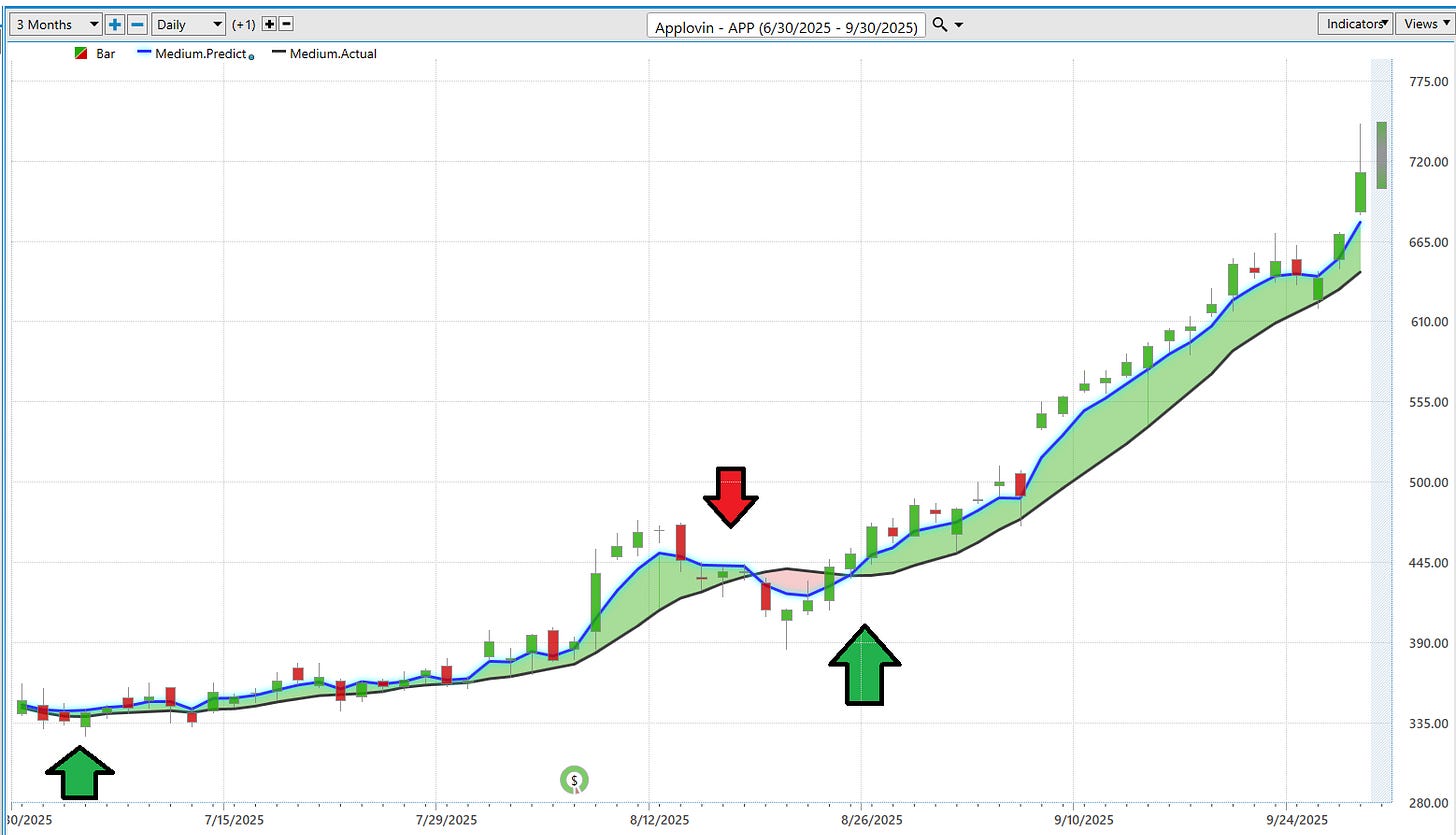
Task: Click the small dot beside Medium.Predict
Action: [251, 57]
